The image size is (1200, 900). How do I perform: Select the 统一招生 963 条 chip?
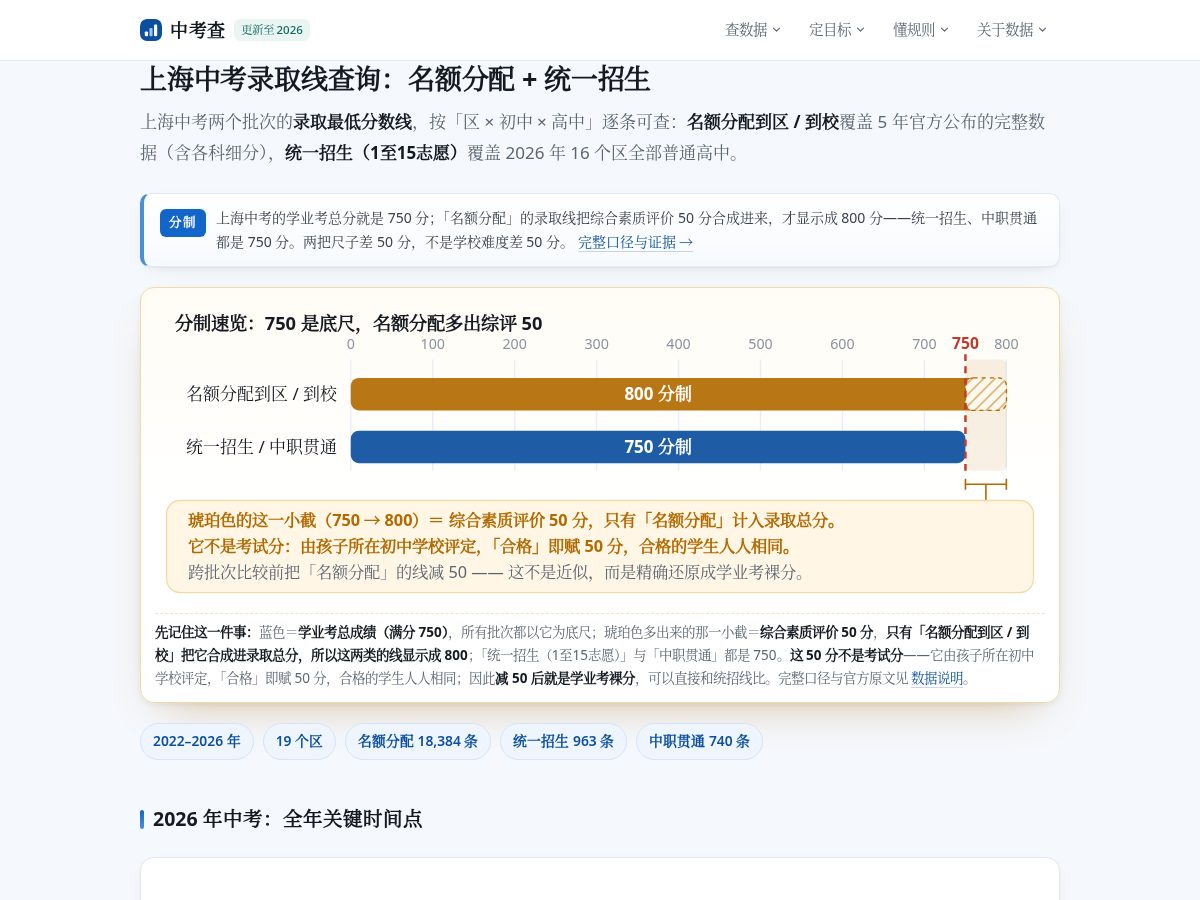tap(563, 741)
